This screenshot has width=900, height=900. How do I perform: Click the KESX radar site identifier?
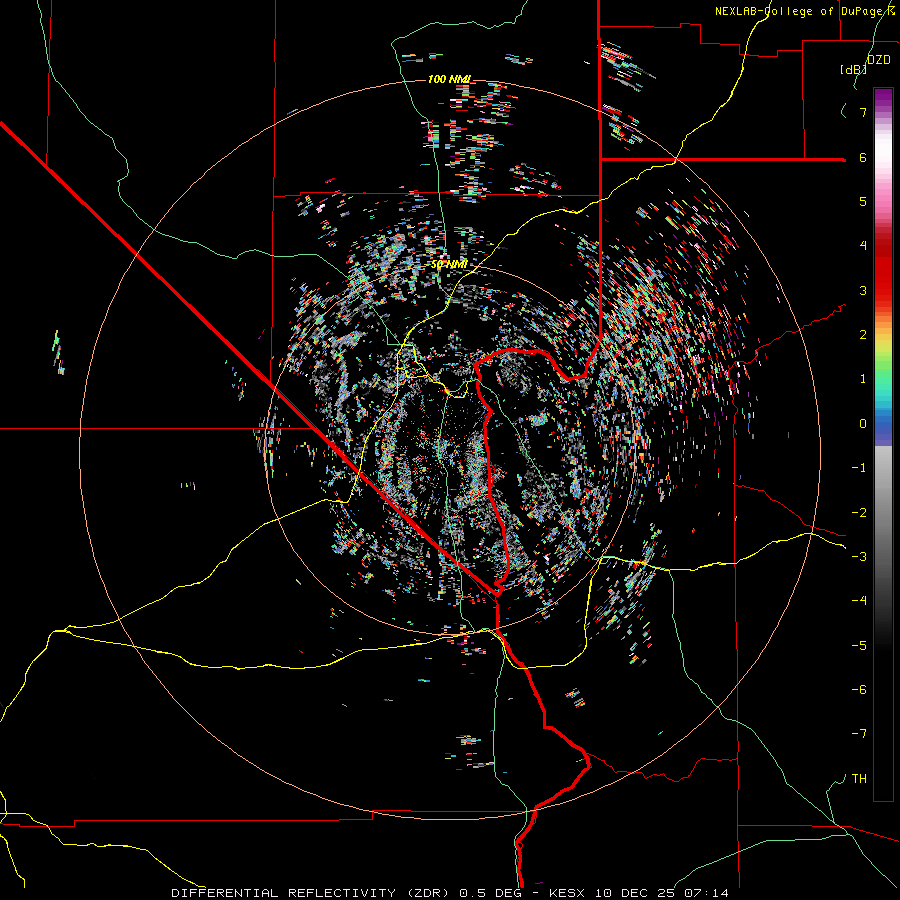coord(568,893)
